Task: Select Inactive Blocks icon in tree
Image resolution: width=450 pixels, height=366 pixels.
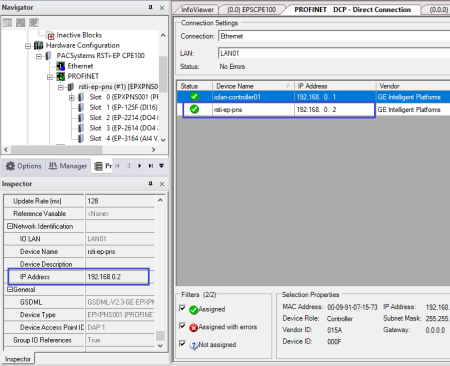Action: pyautogui.click(x=51, y=36)
